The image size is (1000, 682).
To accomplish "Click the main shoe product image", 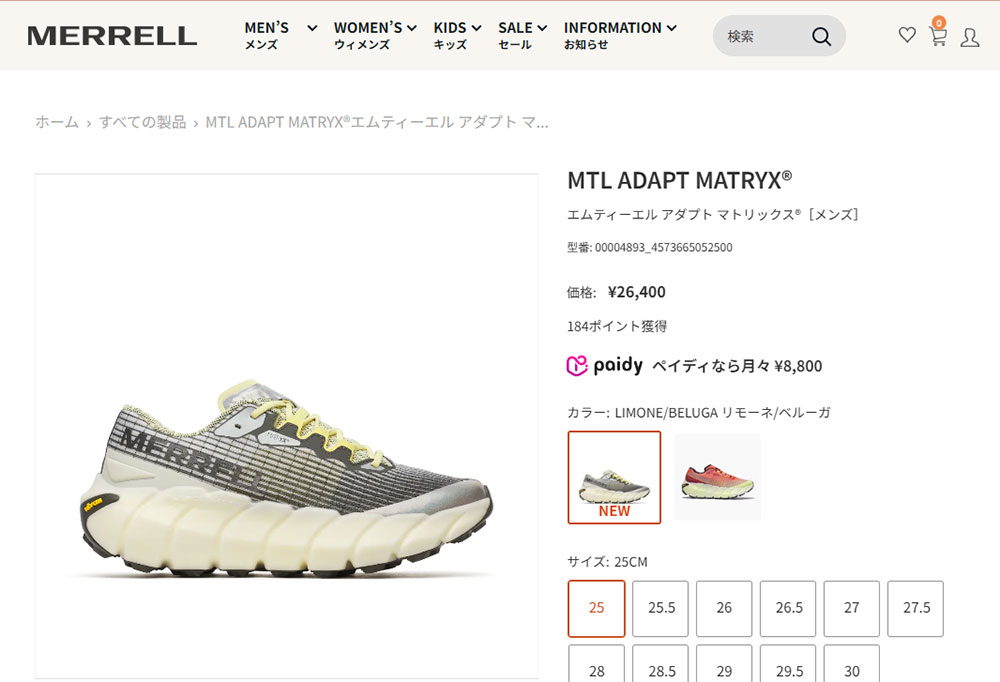I will point(286,426).
